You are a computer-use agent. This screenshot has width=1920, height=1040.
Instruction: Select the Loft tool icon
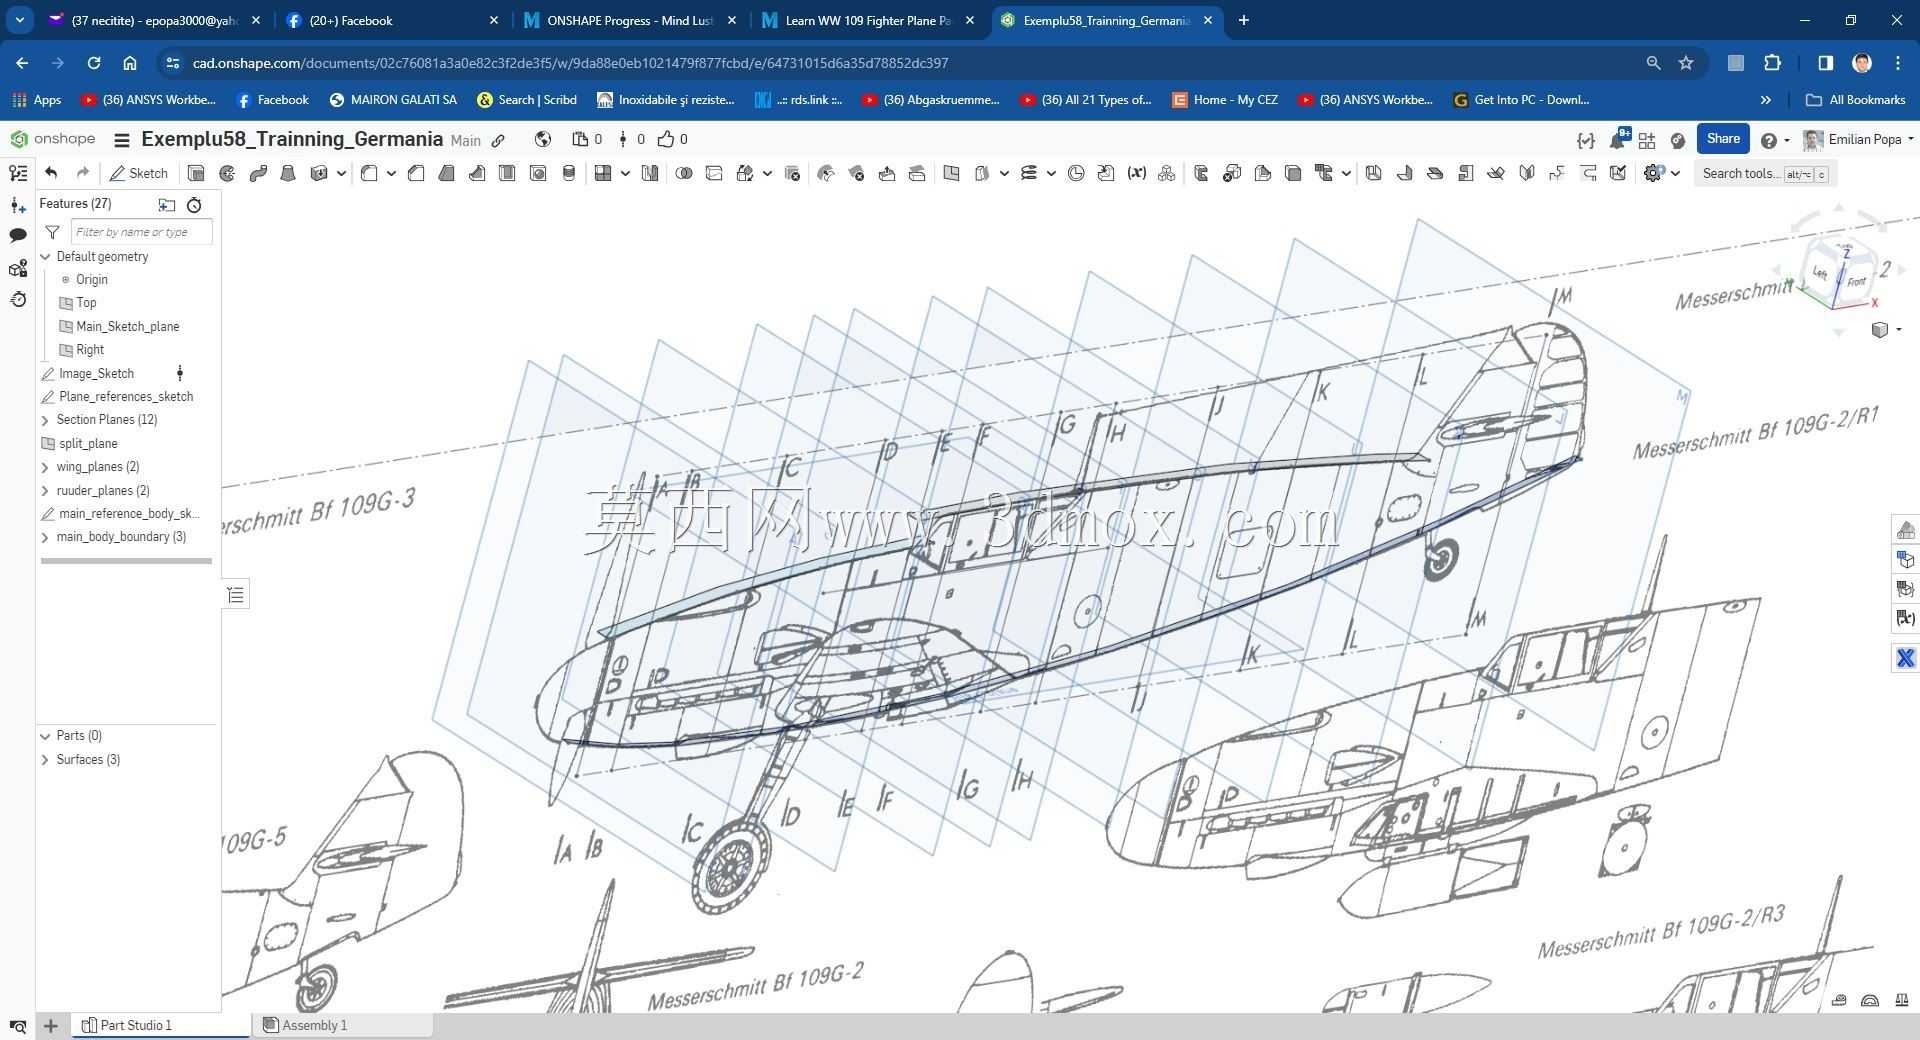[x=288, y=173]
